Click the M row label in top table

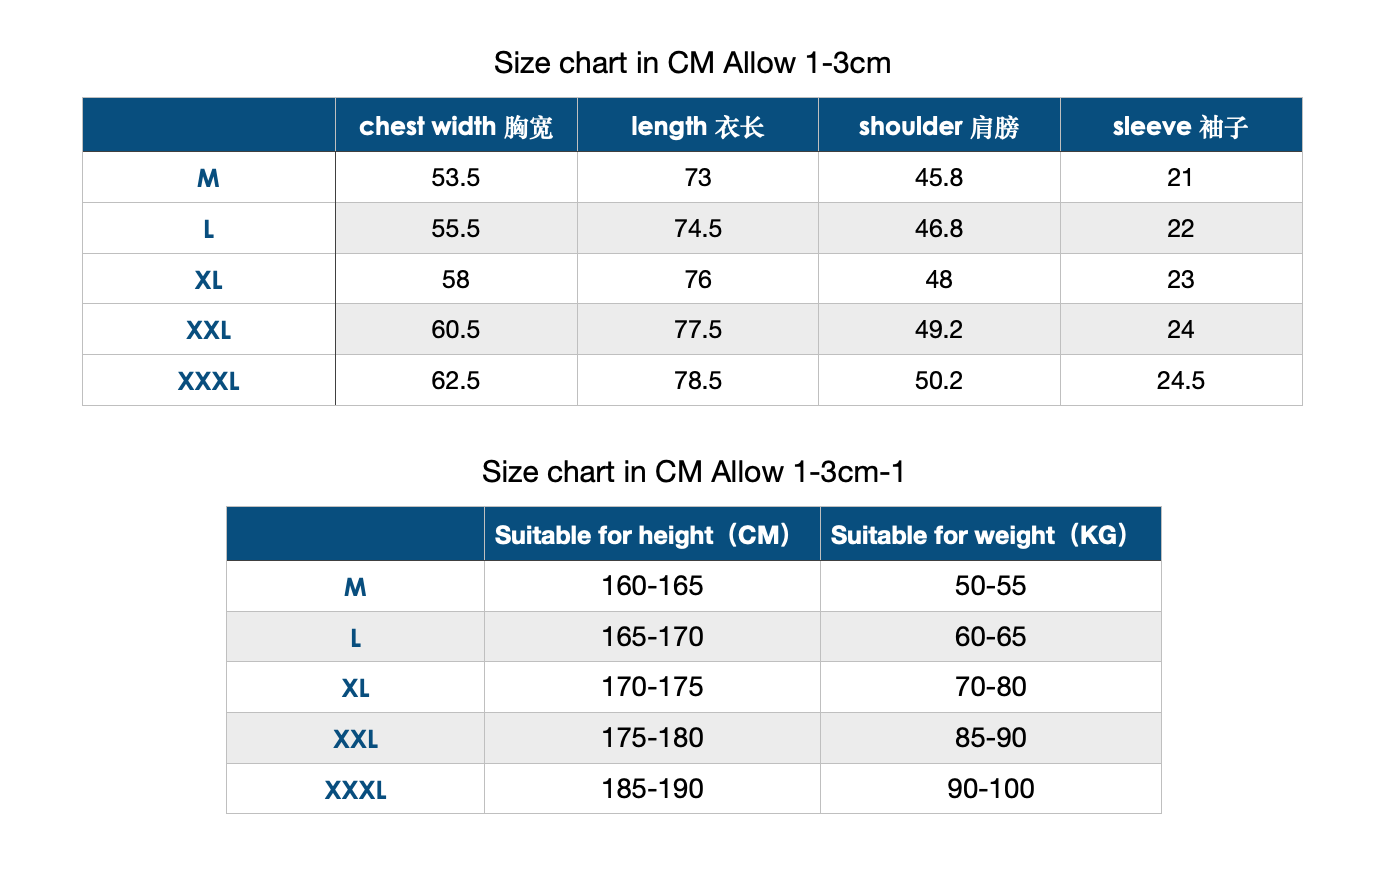(209, 178)
